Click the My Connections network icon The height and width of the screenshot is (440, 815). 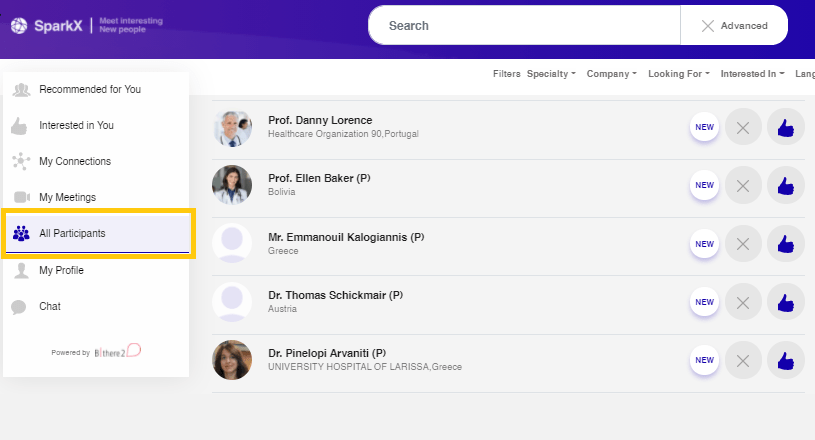click(21, 161)
